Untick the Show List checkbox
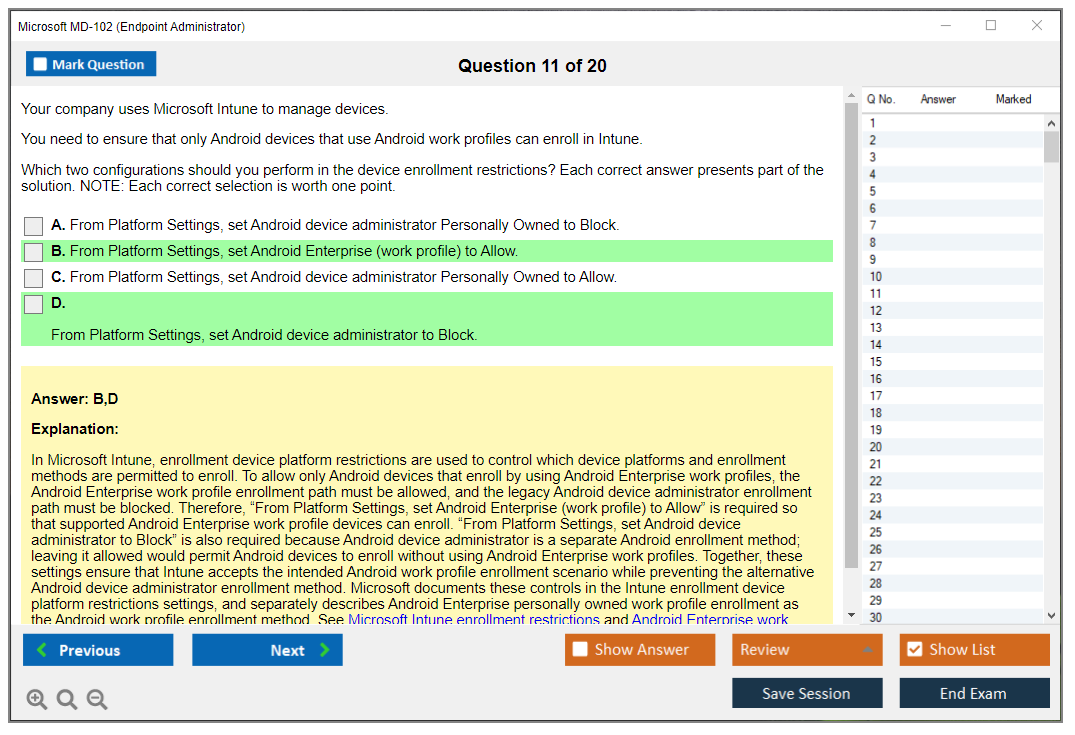Image resolution: width=1075 pixels, height=735 pixels. pos(915,649)
